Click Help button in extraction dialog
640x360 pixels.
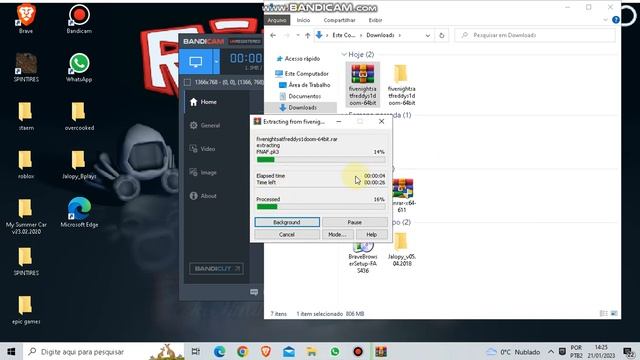pyautogui.click(x=371, y=234)
